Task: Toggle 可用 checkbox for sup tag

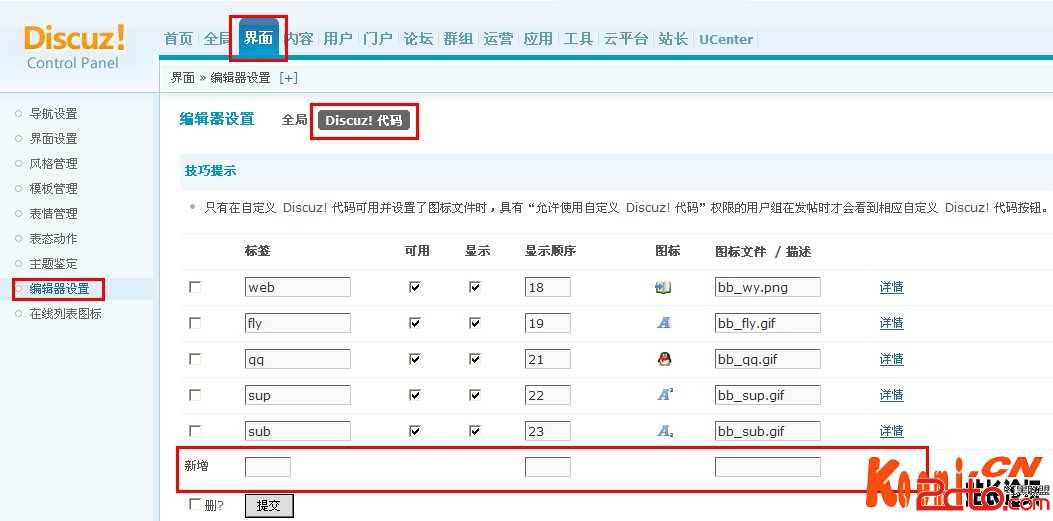Action: coord(414,395)
